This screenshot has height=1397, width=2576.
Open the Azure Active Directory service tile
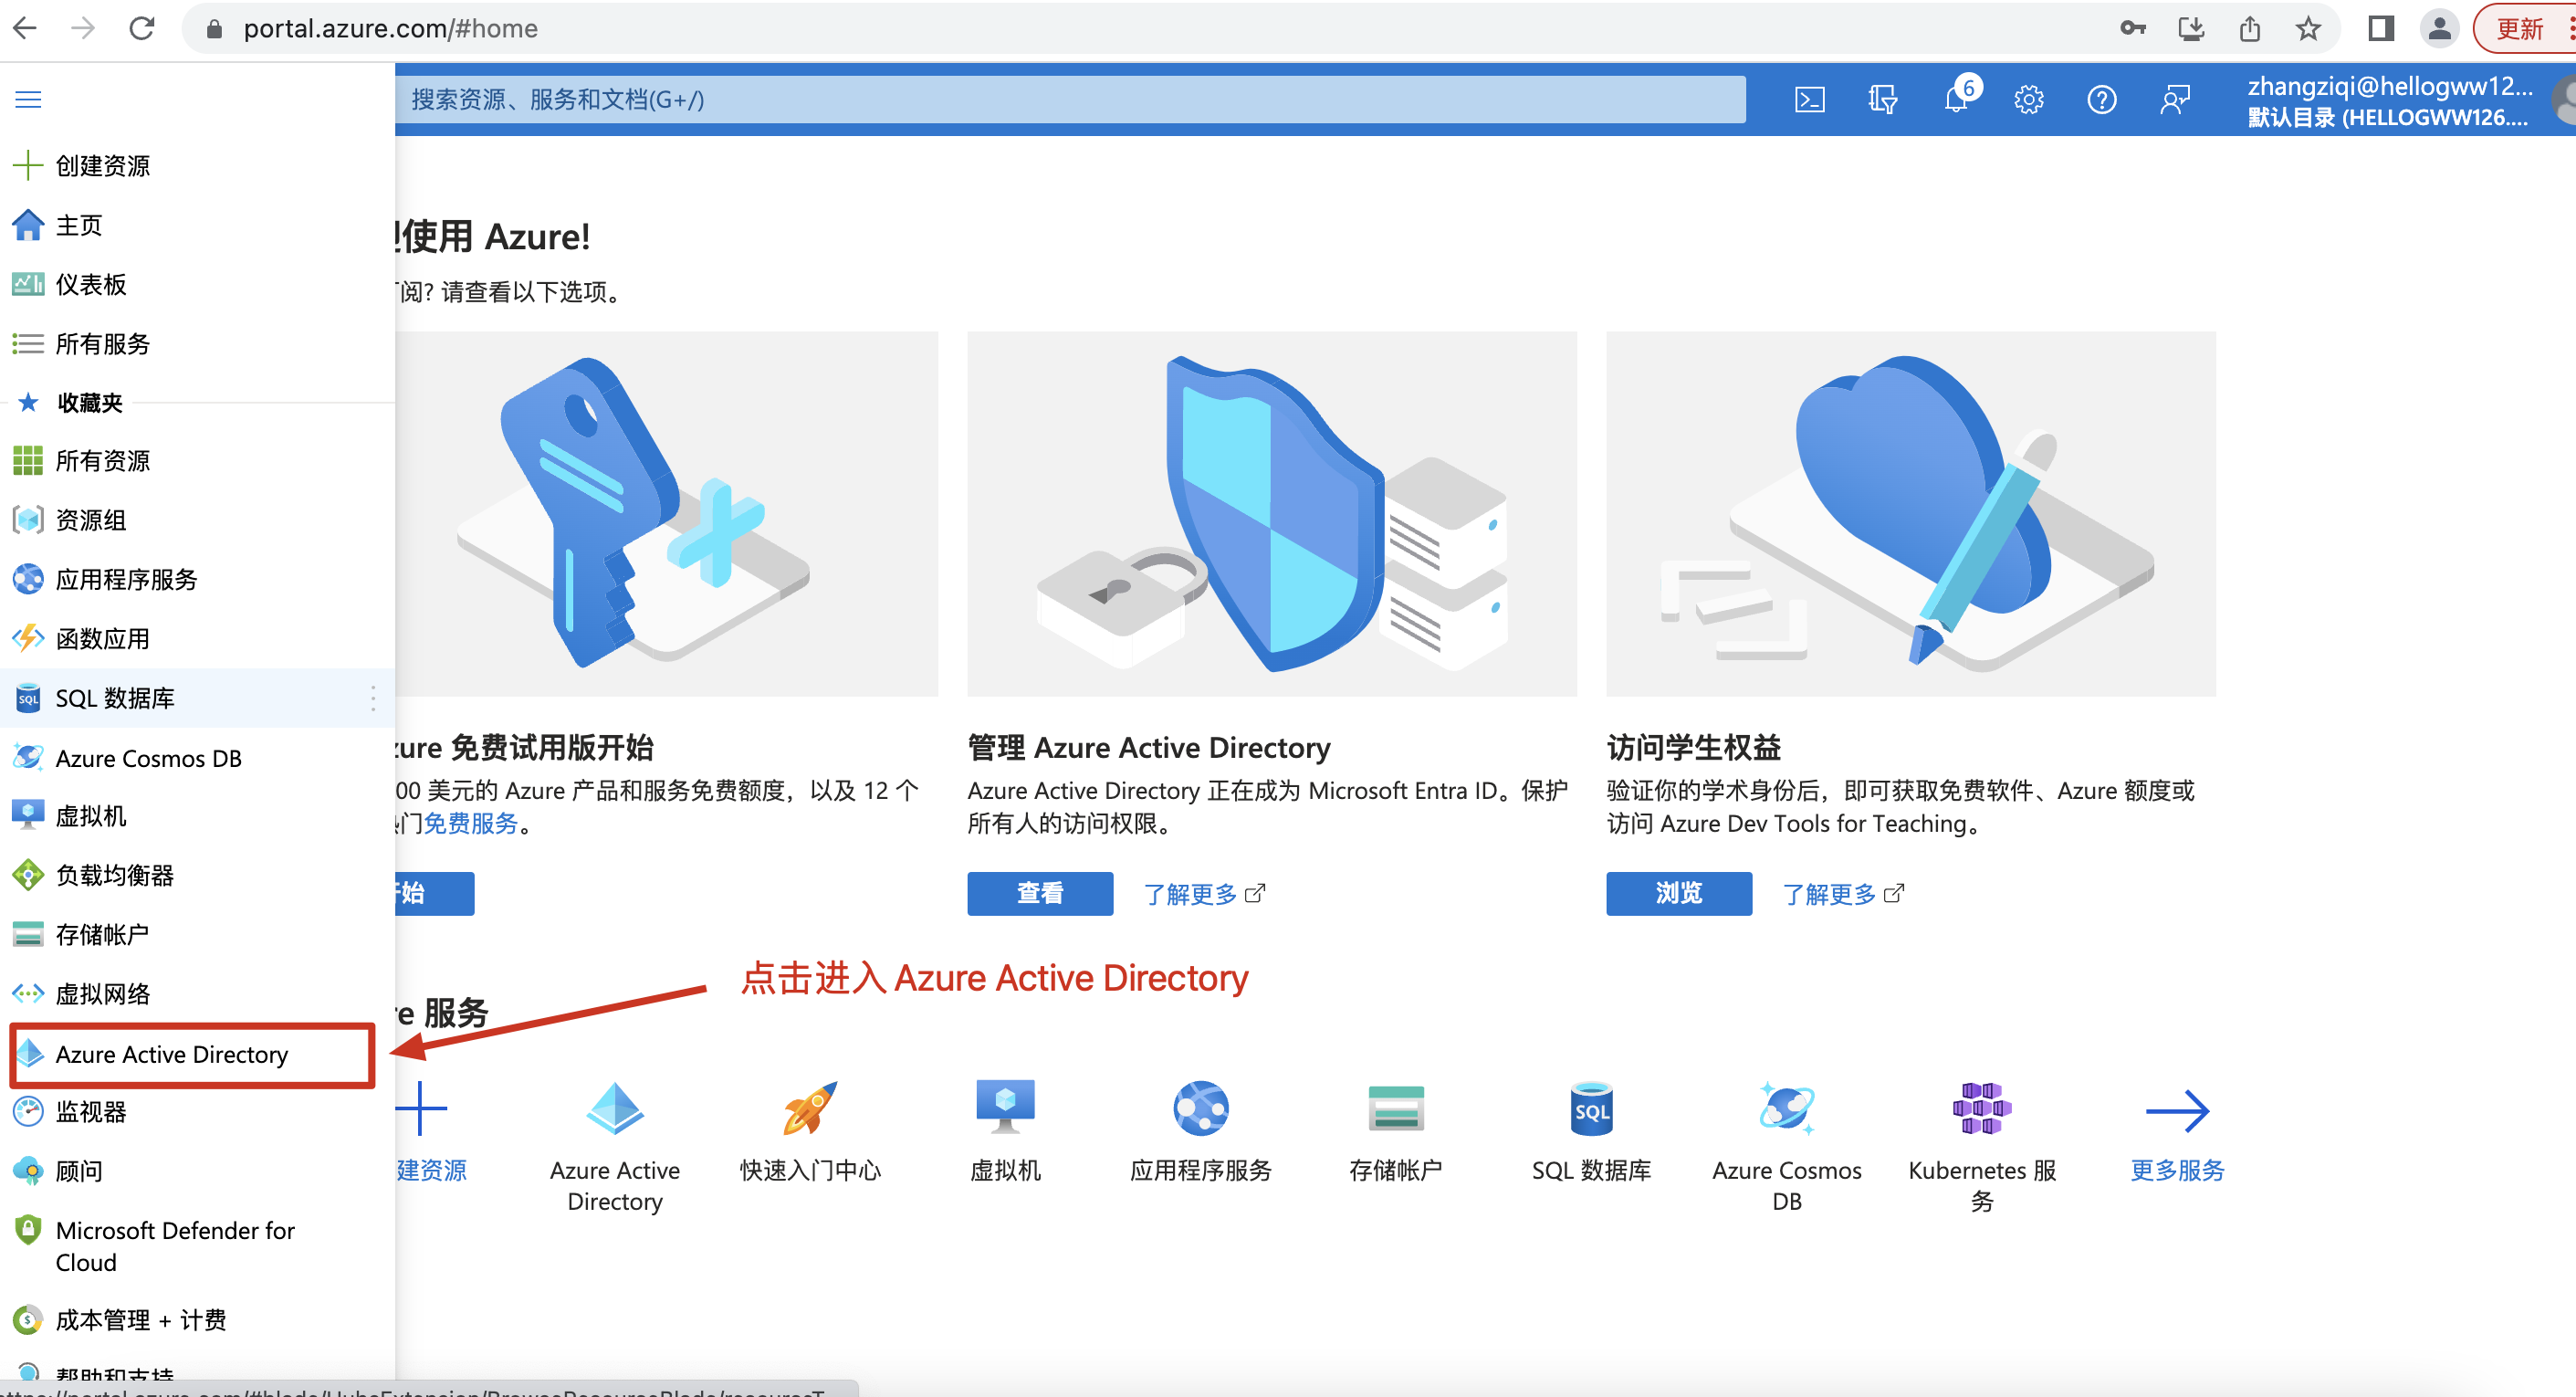[615, 1147]
